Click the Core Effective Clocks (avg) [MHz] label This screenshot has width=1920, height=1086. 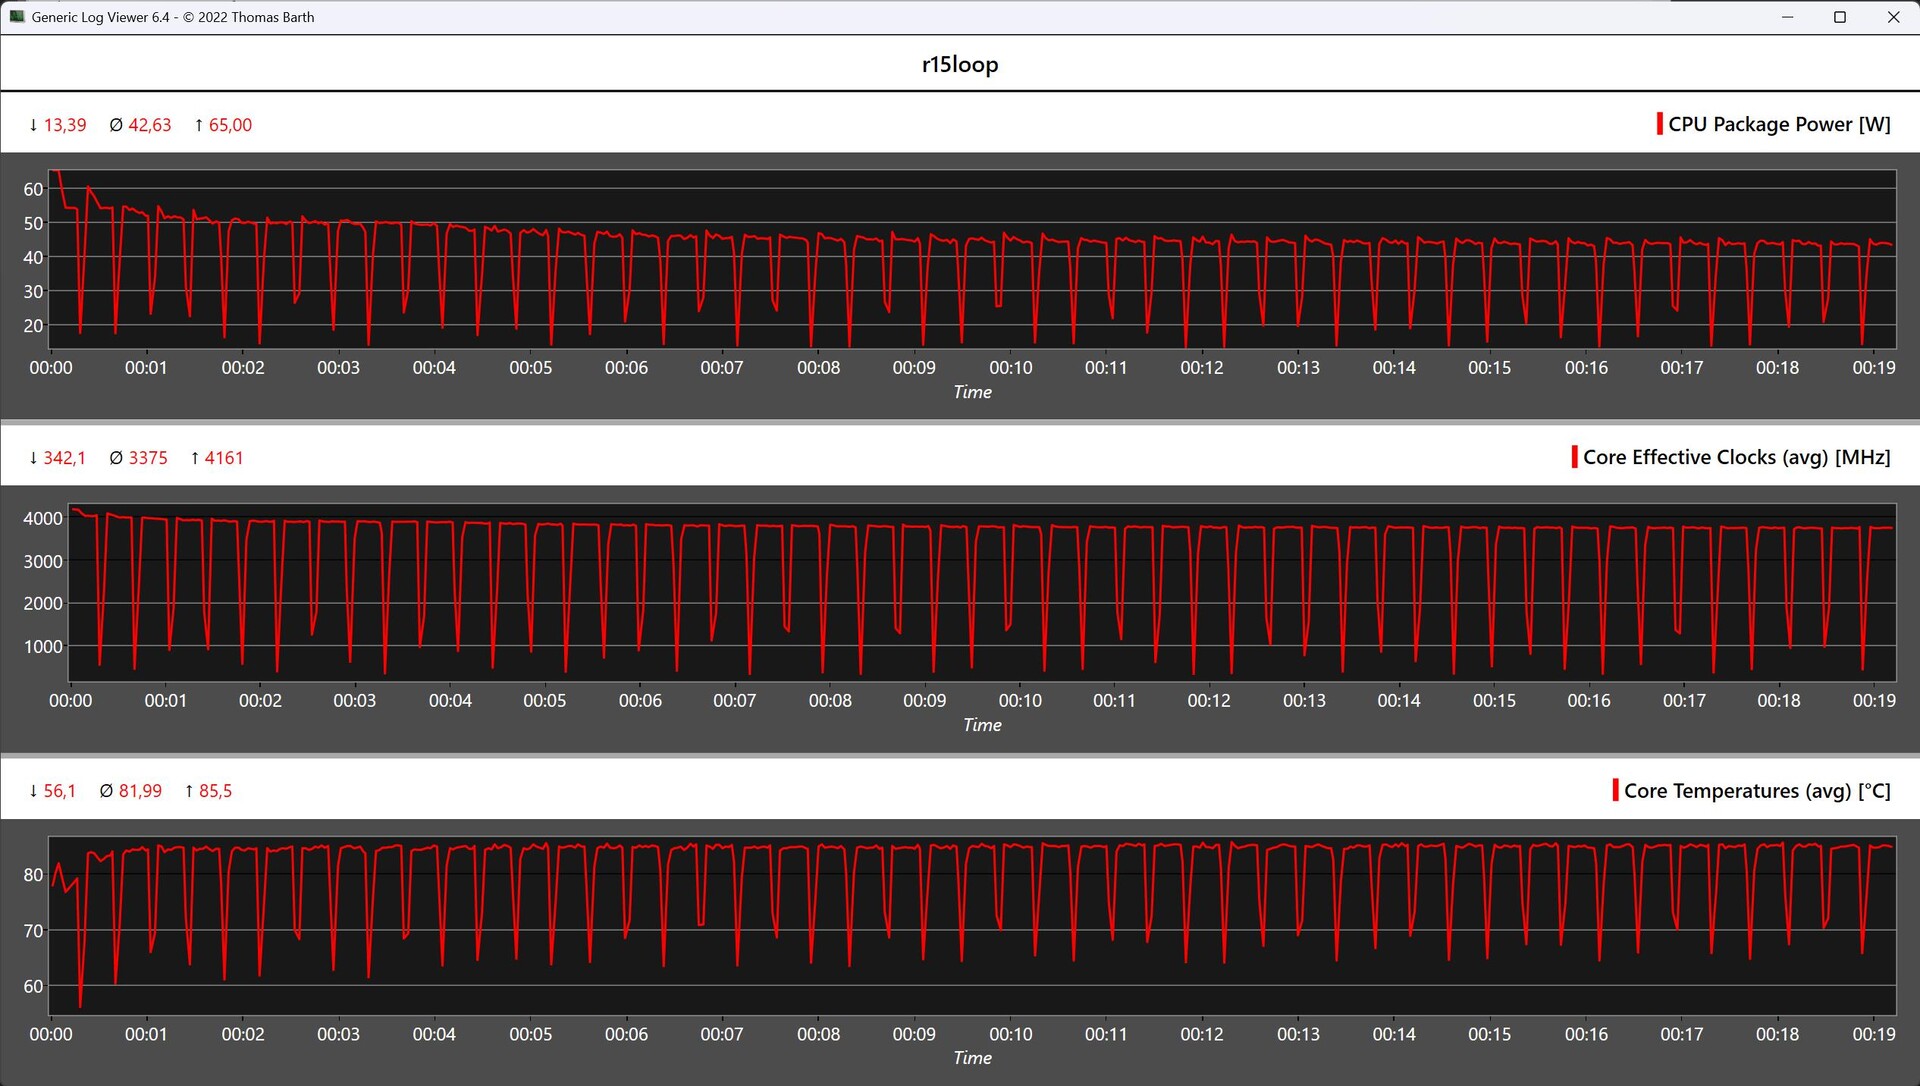(1736, 457)
